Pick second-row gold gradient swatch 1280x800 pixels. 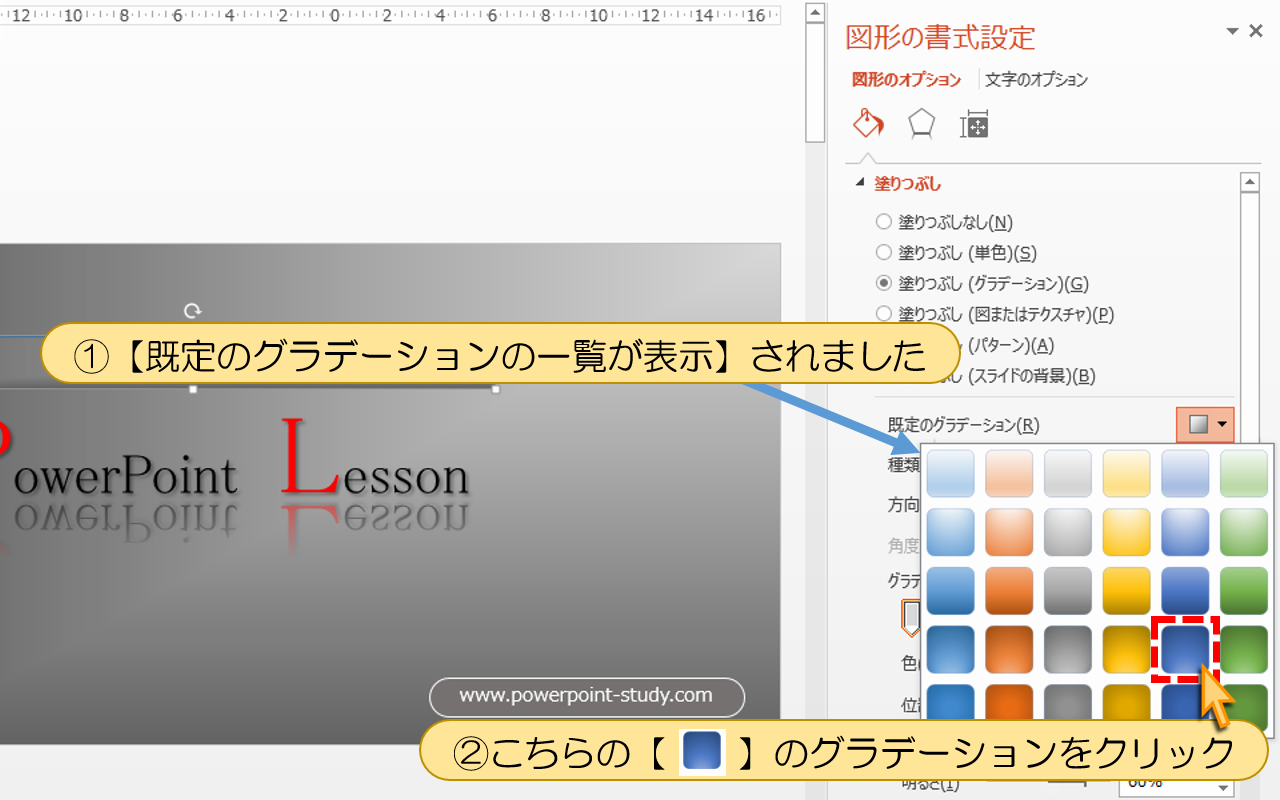tap(1127, 532)
